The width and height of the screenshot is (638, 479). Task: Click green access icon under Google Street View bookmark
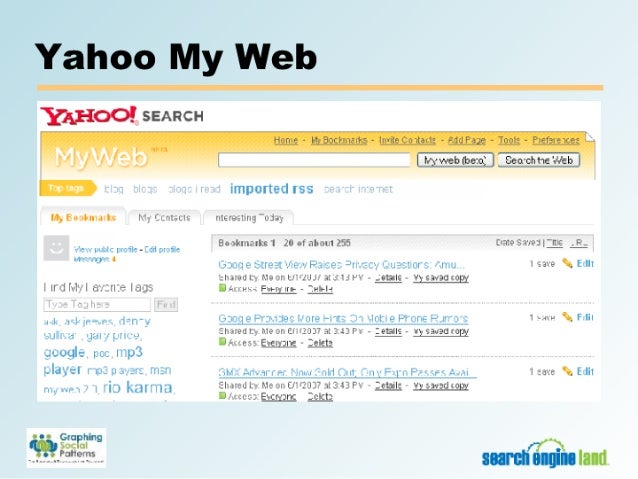coord(222,288)
